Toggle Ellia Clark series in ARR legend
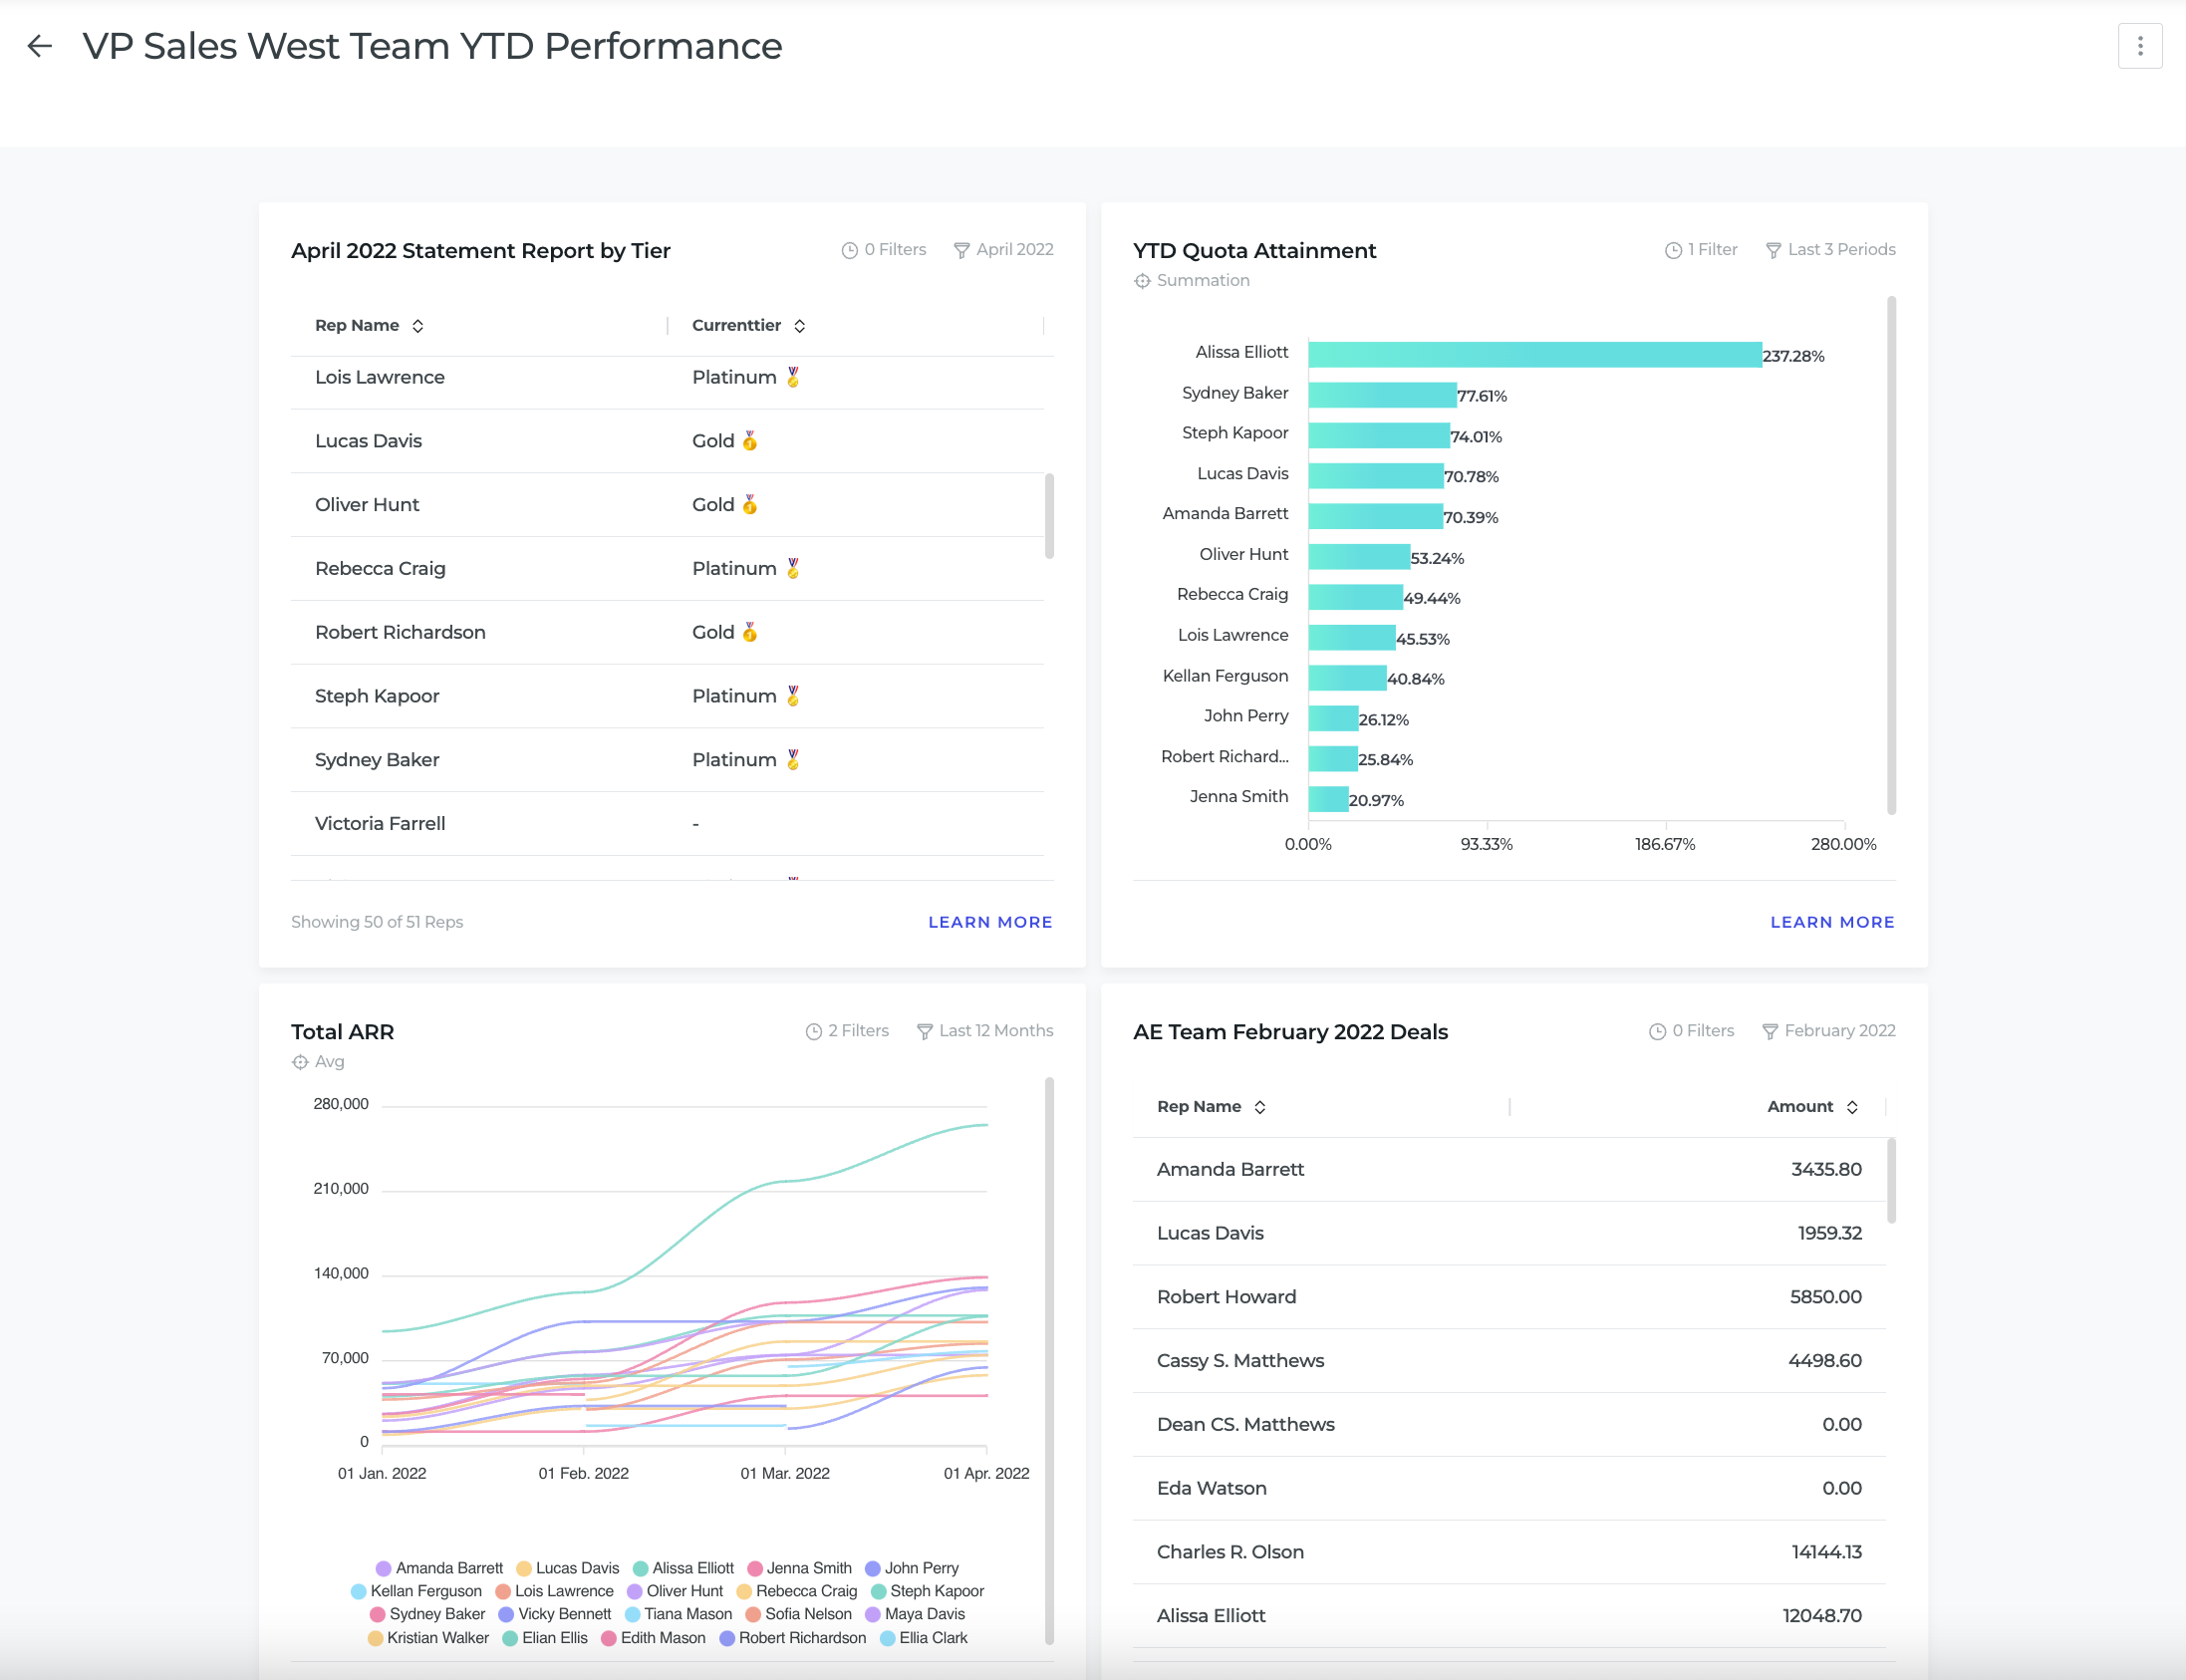 pyautogui.click(x=923, y=1637)
